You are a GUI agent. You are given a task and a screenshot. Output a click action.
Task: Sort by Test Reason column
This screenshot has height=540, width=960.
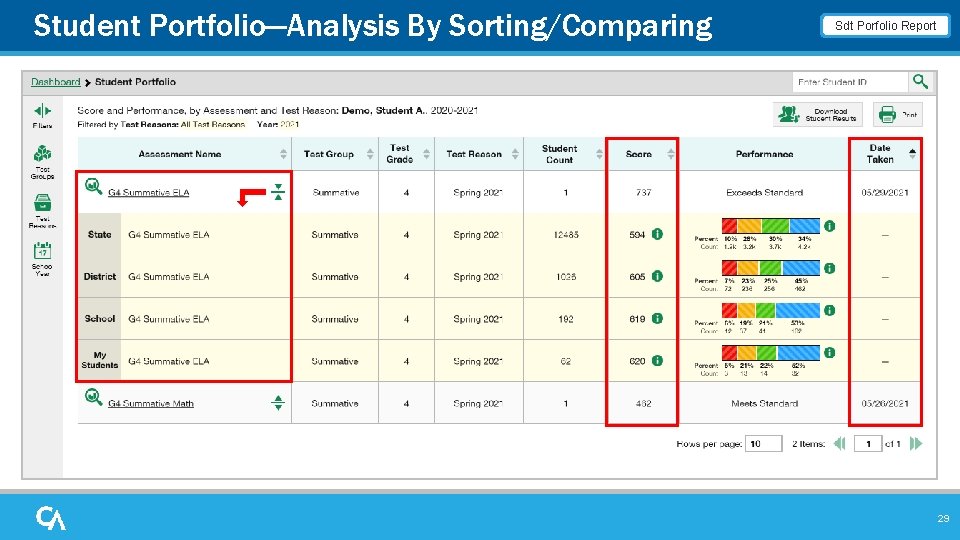[x=515, y=154]
